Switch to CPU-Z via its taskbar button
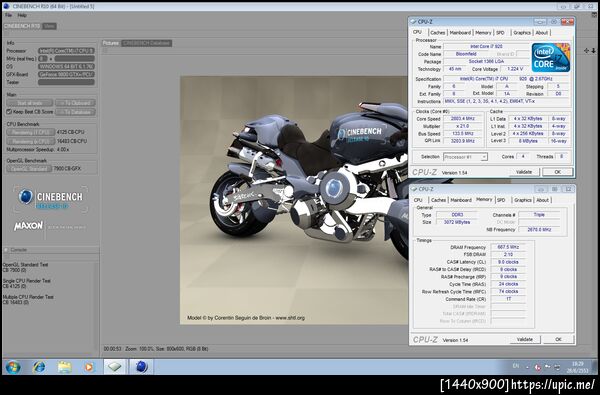Screen dimensions: 600x395 point(115,367)
